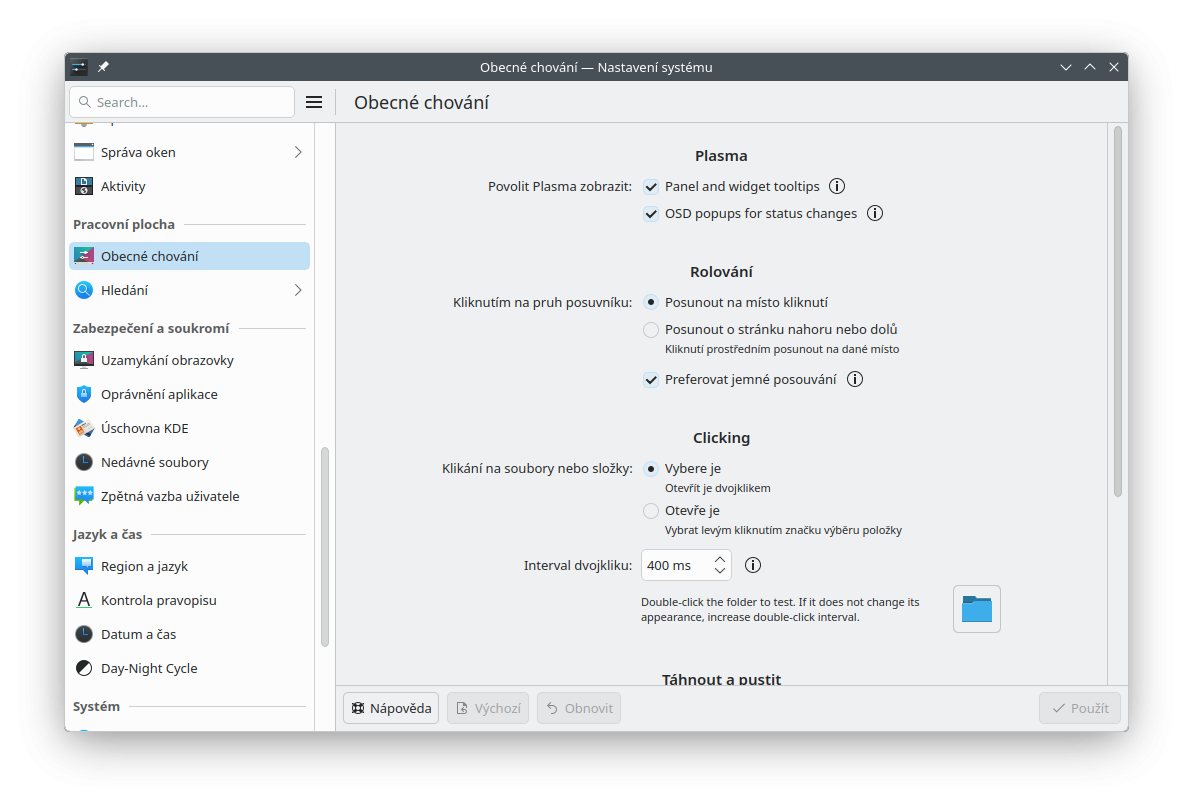Click the Nápověda help button
Image resolution: width=1193 pixels, height=808 pixels.
click(391, 708)
